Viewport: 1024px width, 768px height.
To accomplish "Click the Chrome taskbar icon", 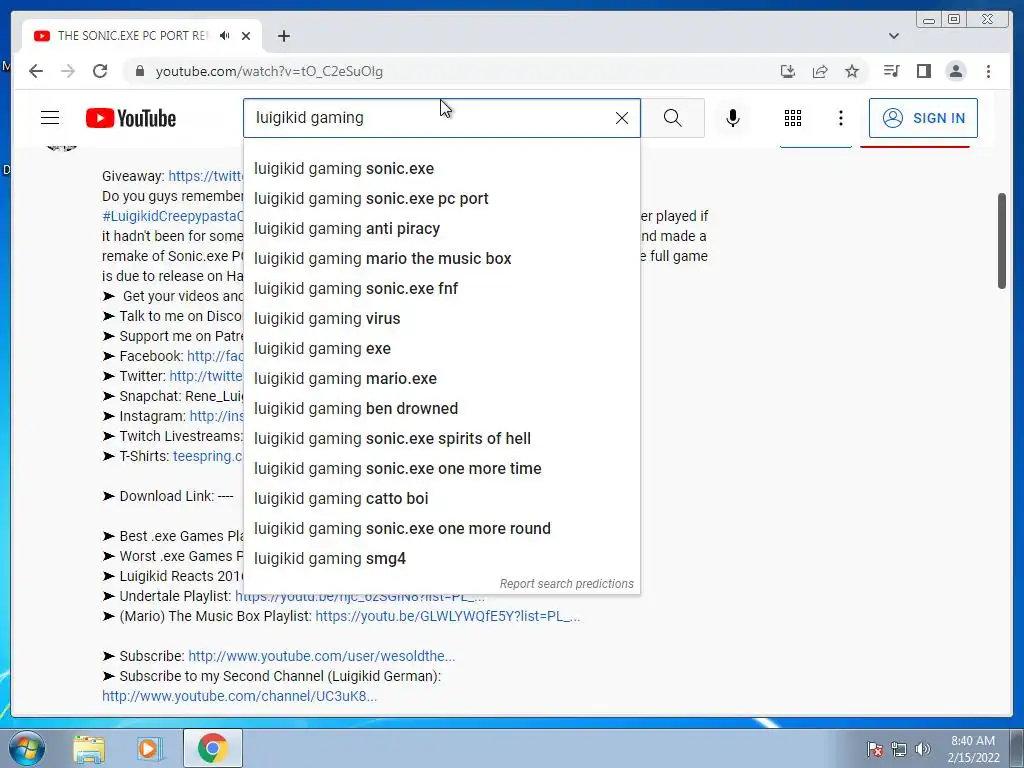I will 212,748.
